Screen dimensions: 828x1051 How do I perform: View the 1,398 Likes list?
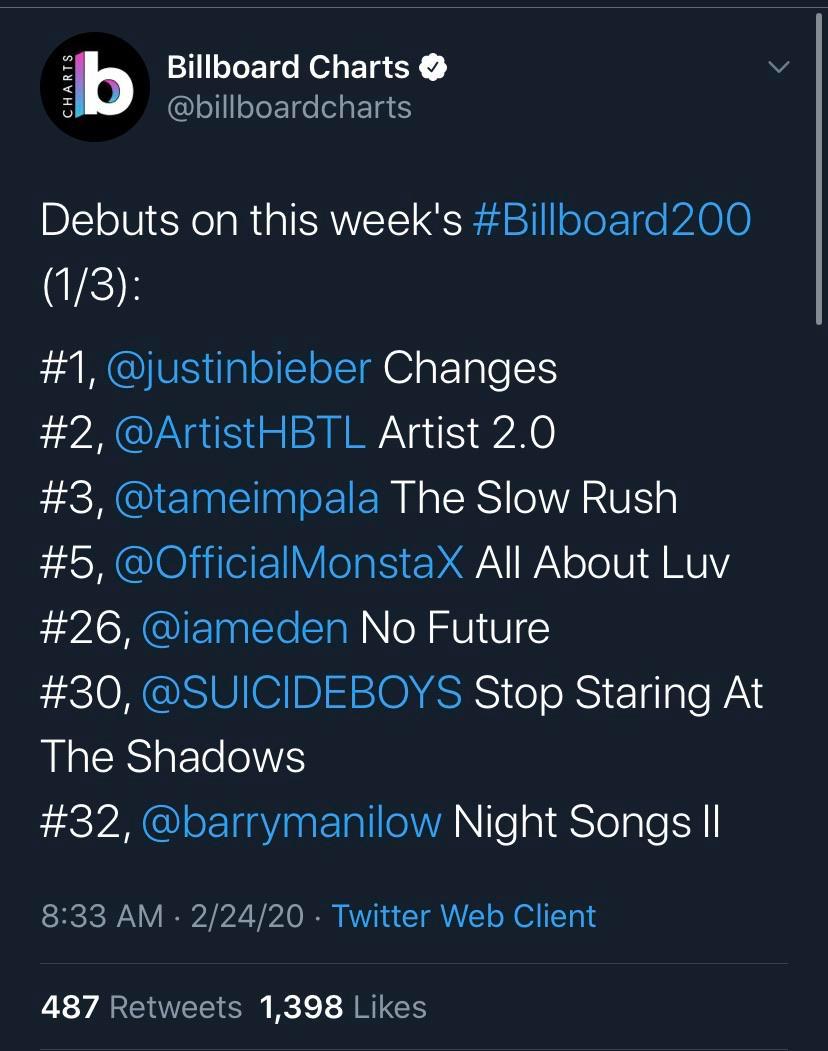[342, 1007]
